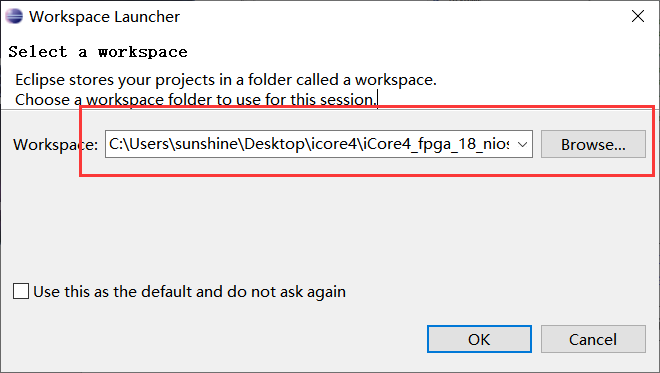Confirm the workspace with OK
This screenshot has height=373, width=660.
[479, 339]
